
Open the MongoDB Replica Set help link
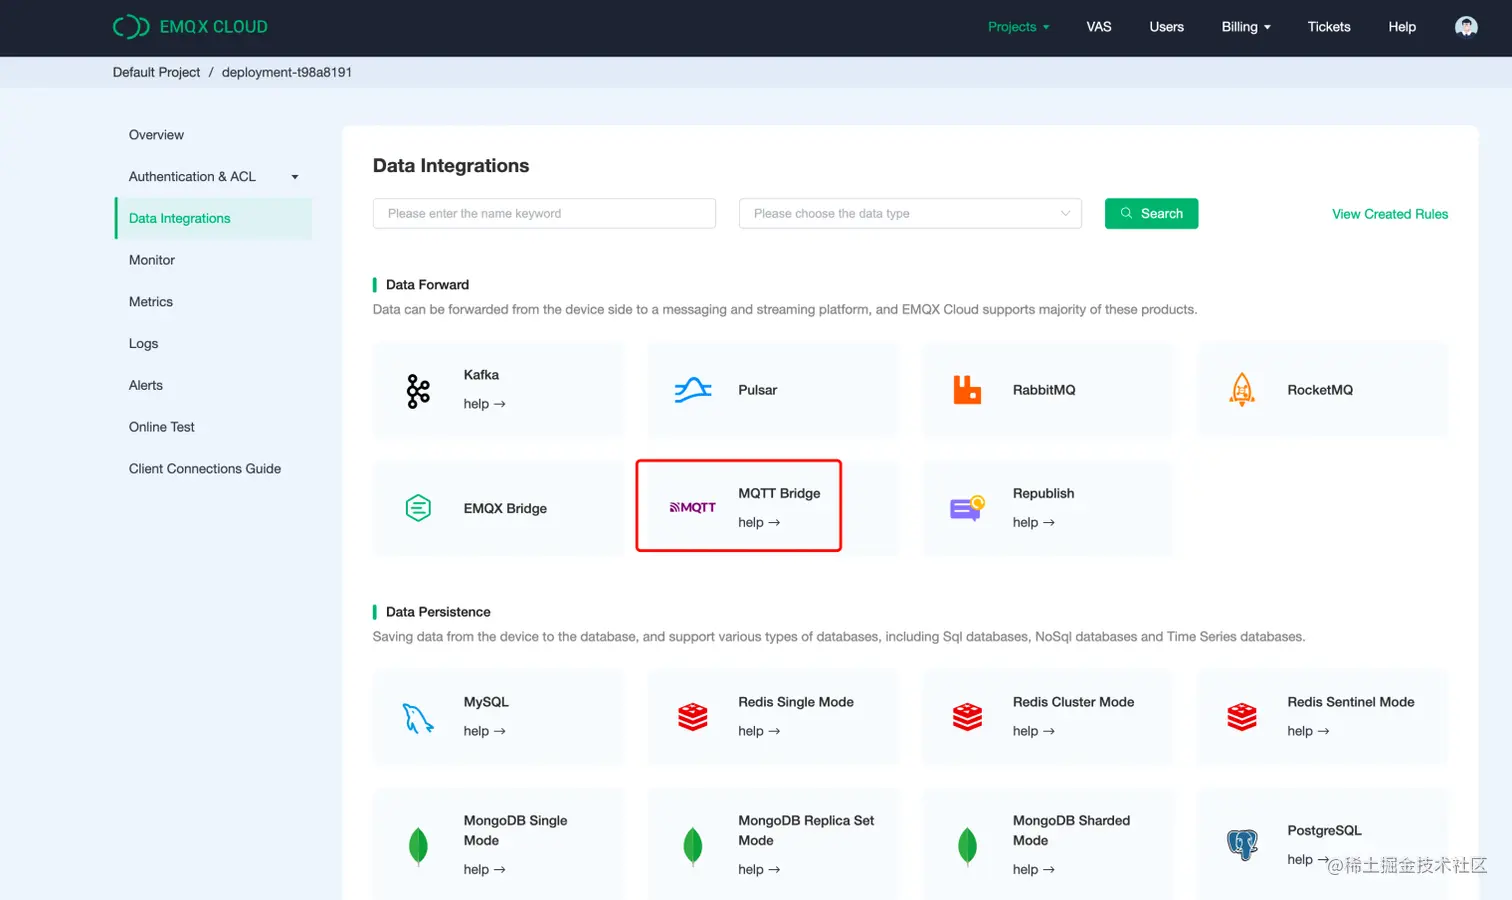click(x=759, y=869)
